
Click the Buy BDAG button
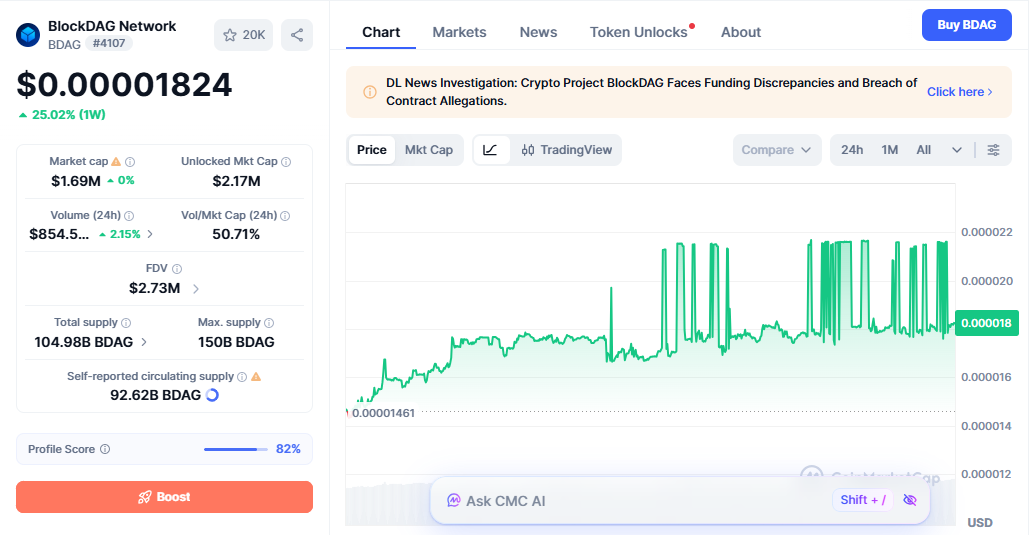[967, 25]
